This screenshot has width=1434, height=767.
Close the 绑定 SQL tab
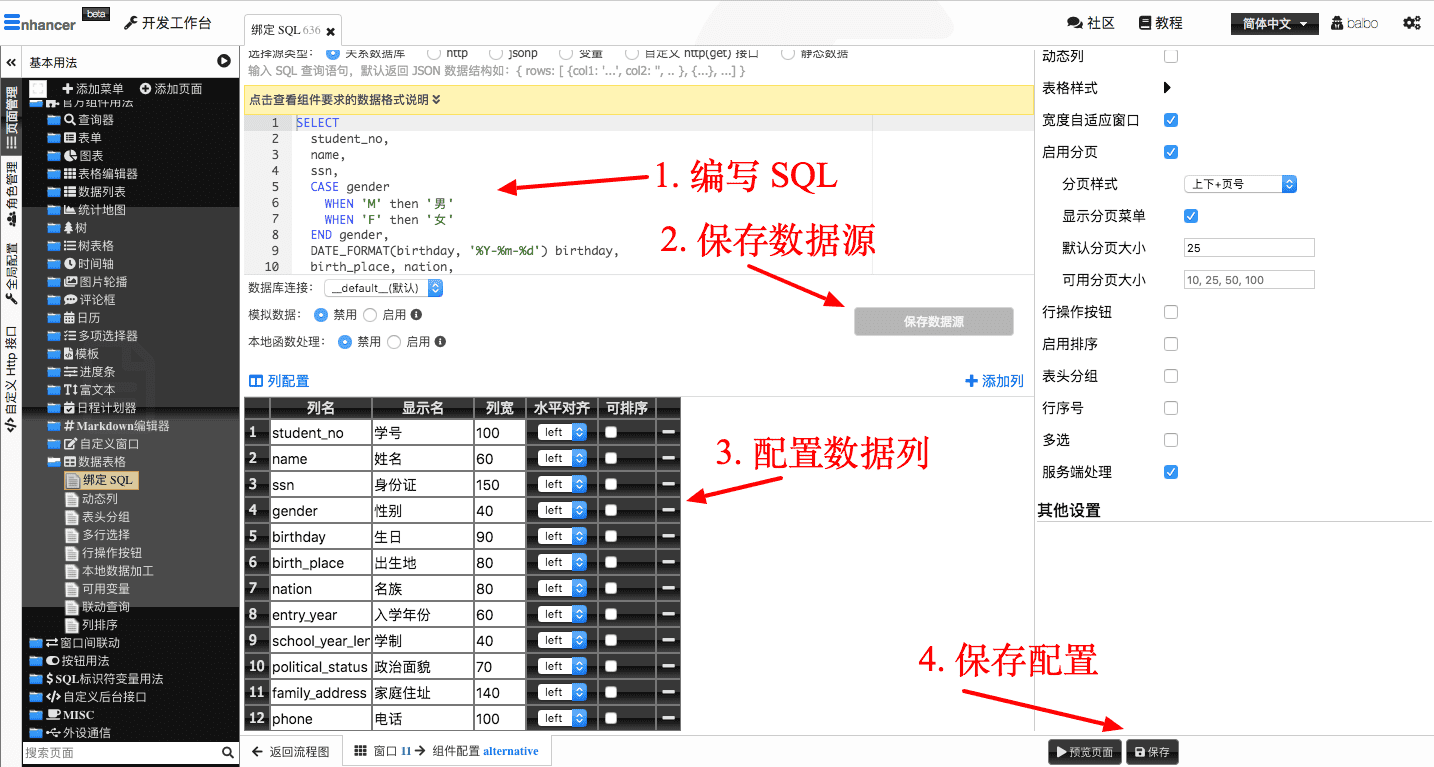(x=331, y=32)
